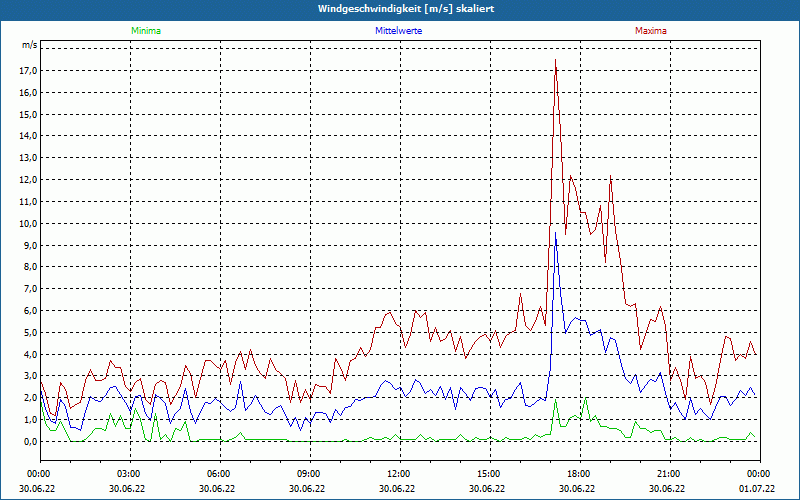Image resolution: width=800 pixels, height=500 pixels.
Task: Click the 15:00 time axis label
Action: [x=490, y=474]
